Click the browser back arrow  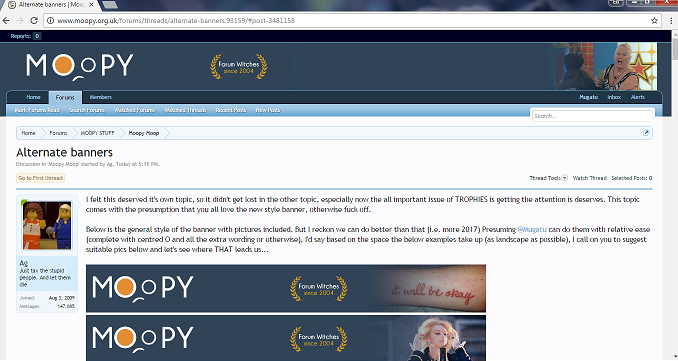(x=6, y=20)
